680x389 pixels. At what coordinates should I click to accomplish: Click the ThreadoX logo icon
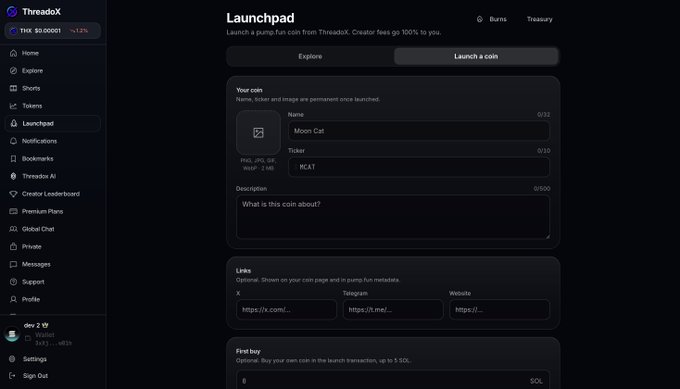tap(12, 12)
